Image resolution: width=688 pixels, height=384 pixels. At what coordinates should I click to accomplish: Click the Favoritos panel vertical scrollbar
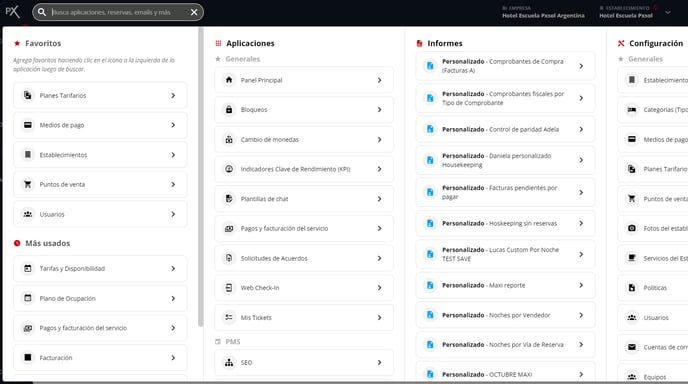point(201,177)
